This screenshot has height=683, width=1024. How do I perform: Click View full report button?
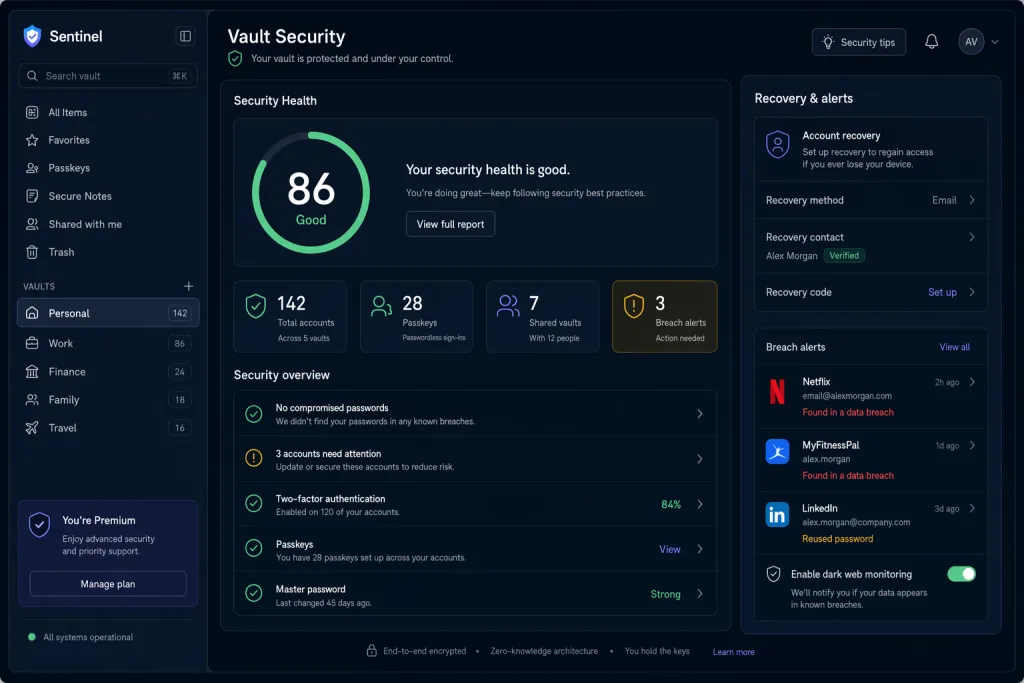[451, 224]
